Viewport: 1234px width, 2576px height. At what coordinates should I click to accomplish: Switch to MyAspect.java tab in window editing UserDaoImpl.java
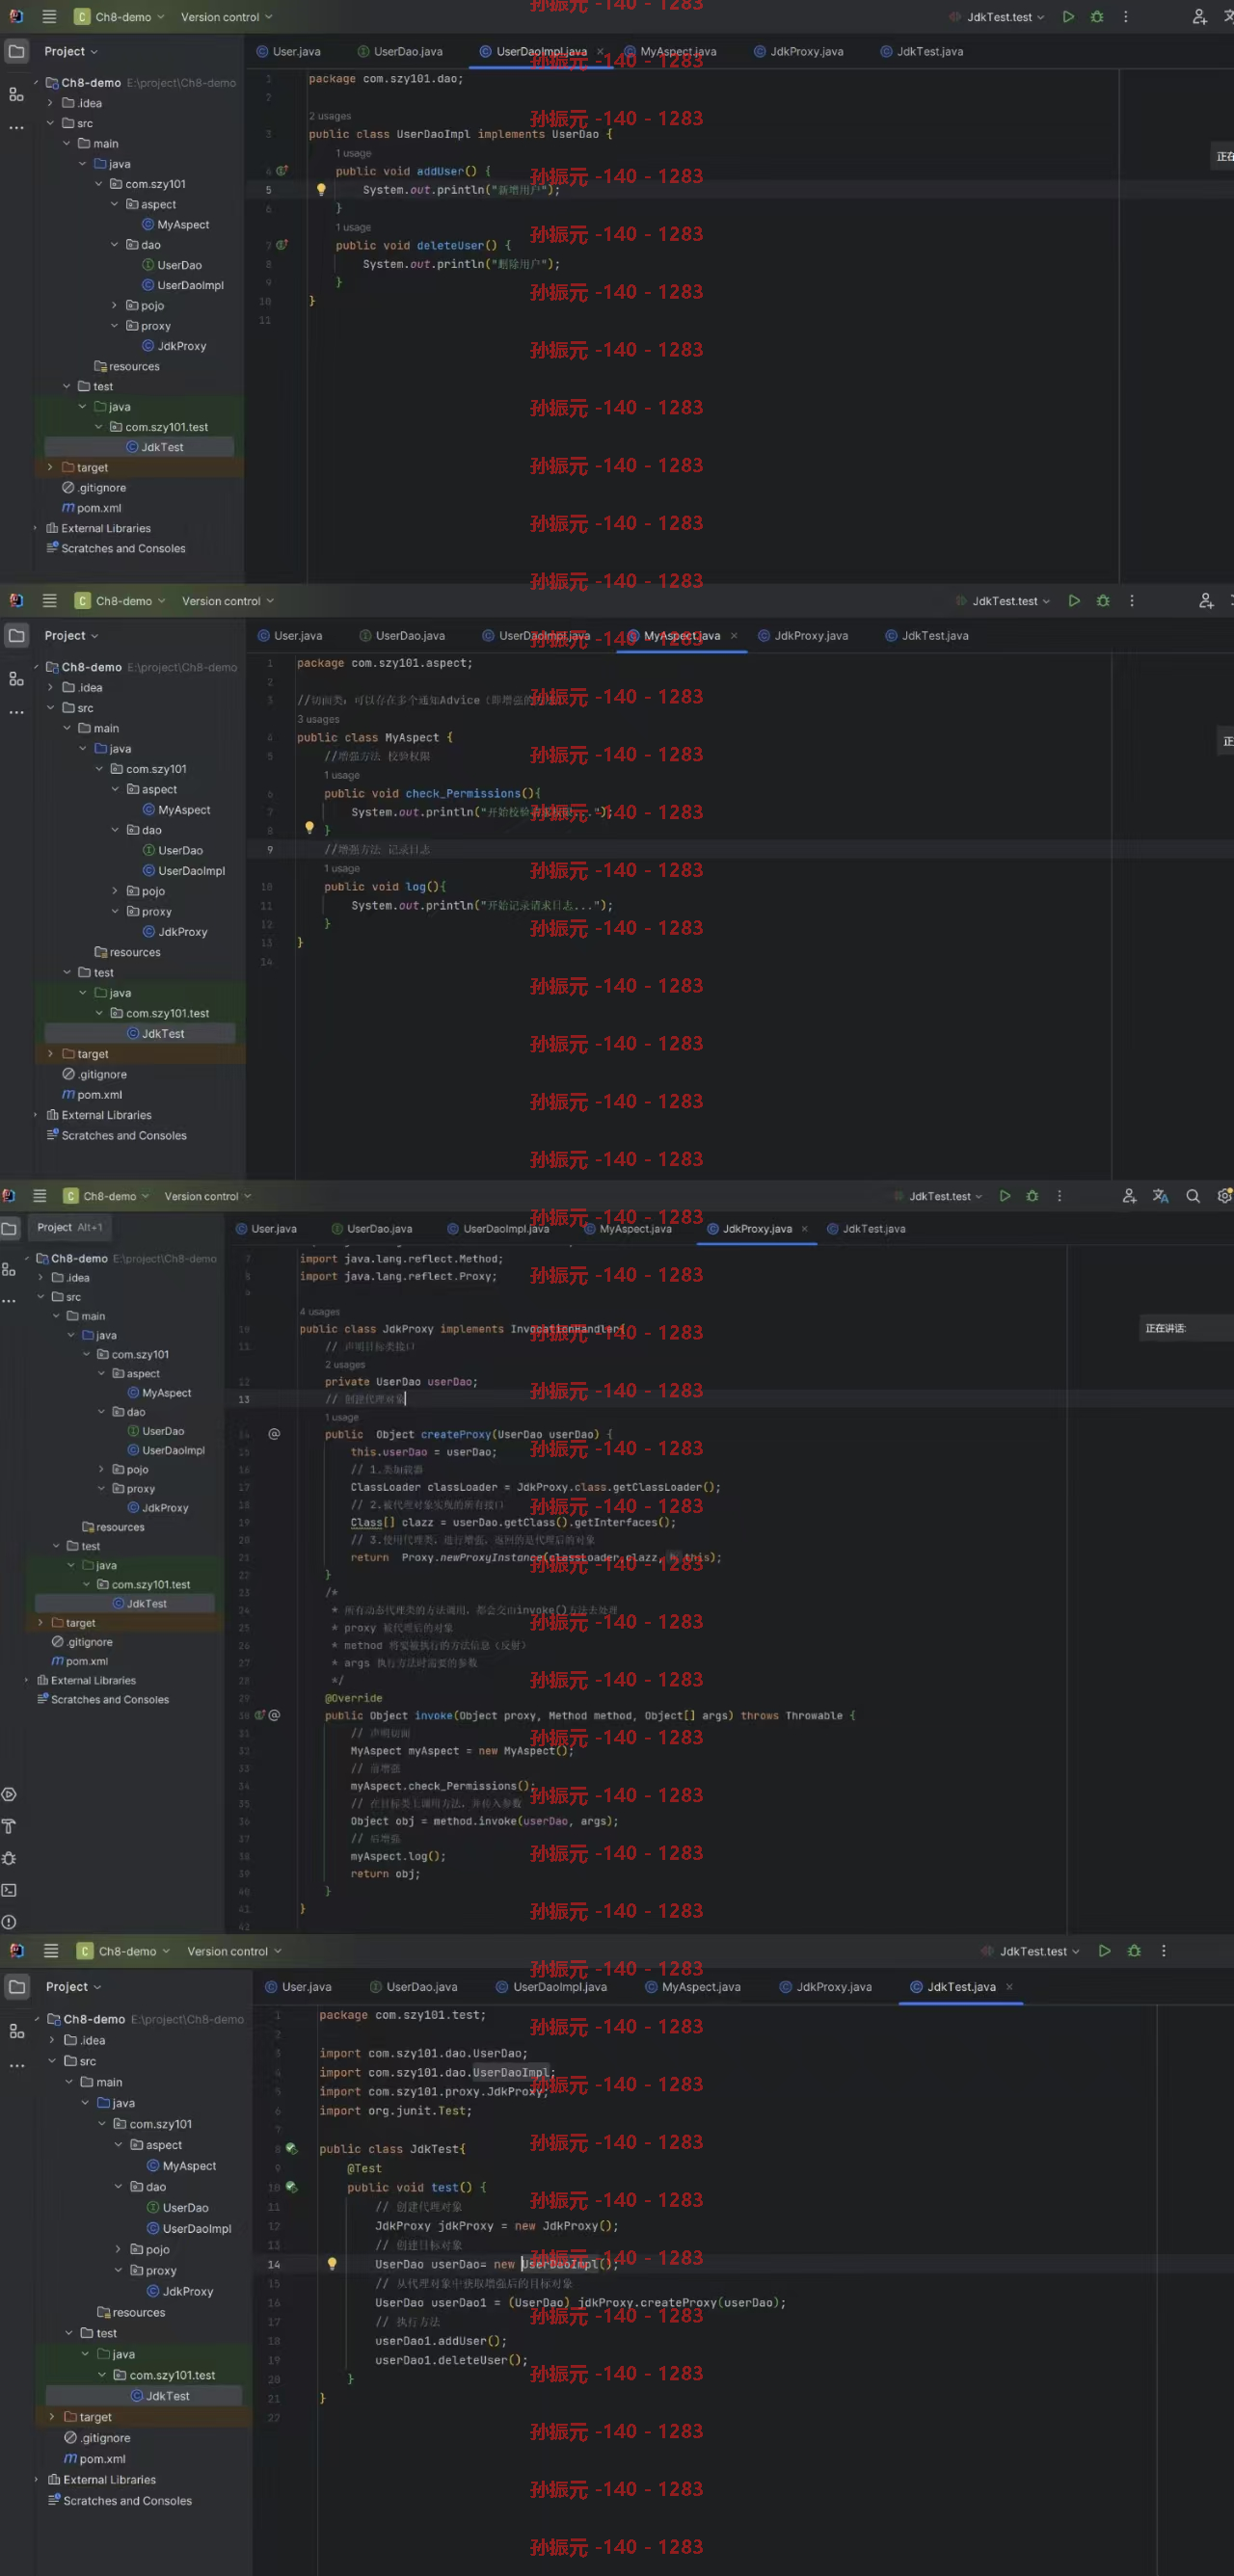pyautogui.click(x=670, y=51)
